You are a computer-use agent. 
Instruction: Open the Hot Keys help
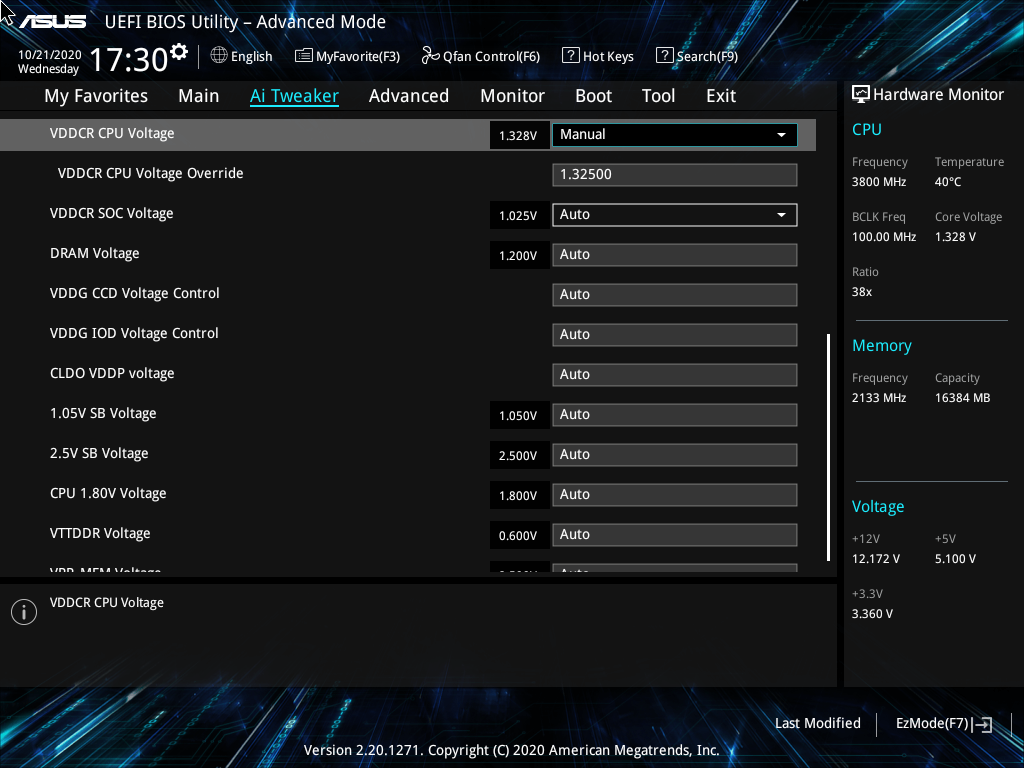click(598, 56)
